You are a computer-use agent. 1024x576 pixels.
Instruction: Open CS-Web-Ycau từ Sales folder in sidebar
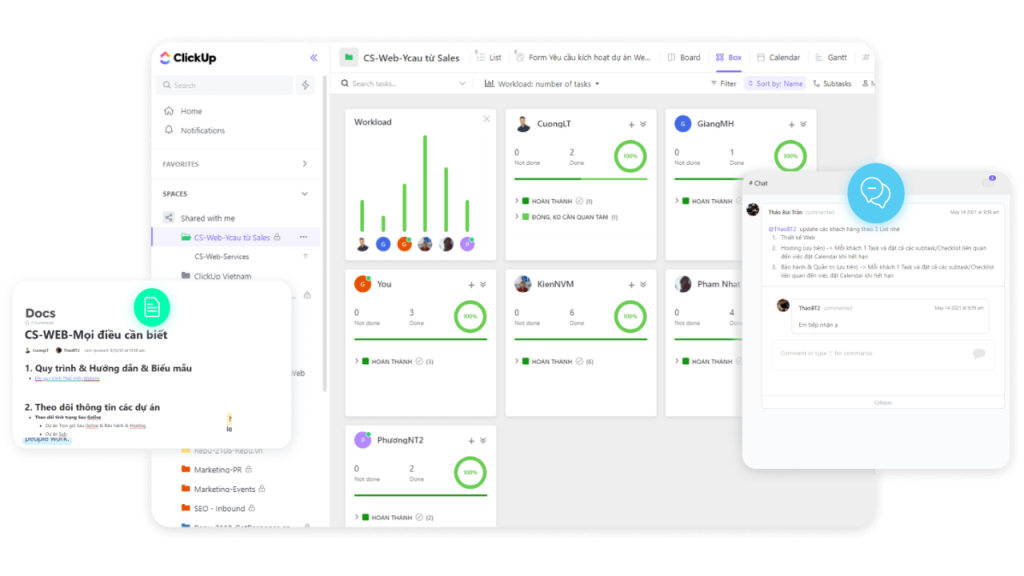point(232,237)
